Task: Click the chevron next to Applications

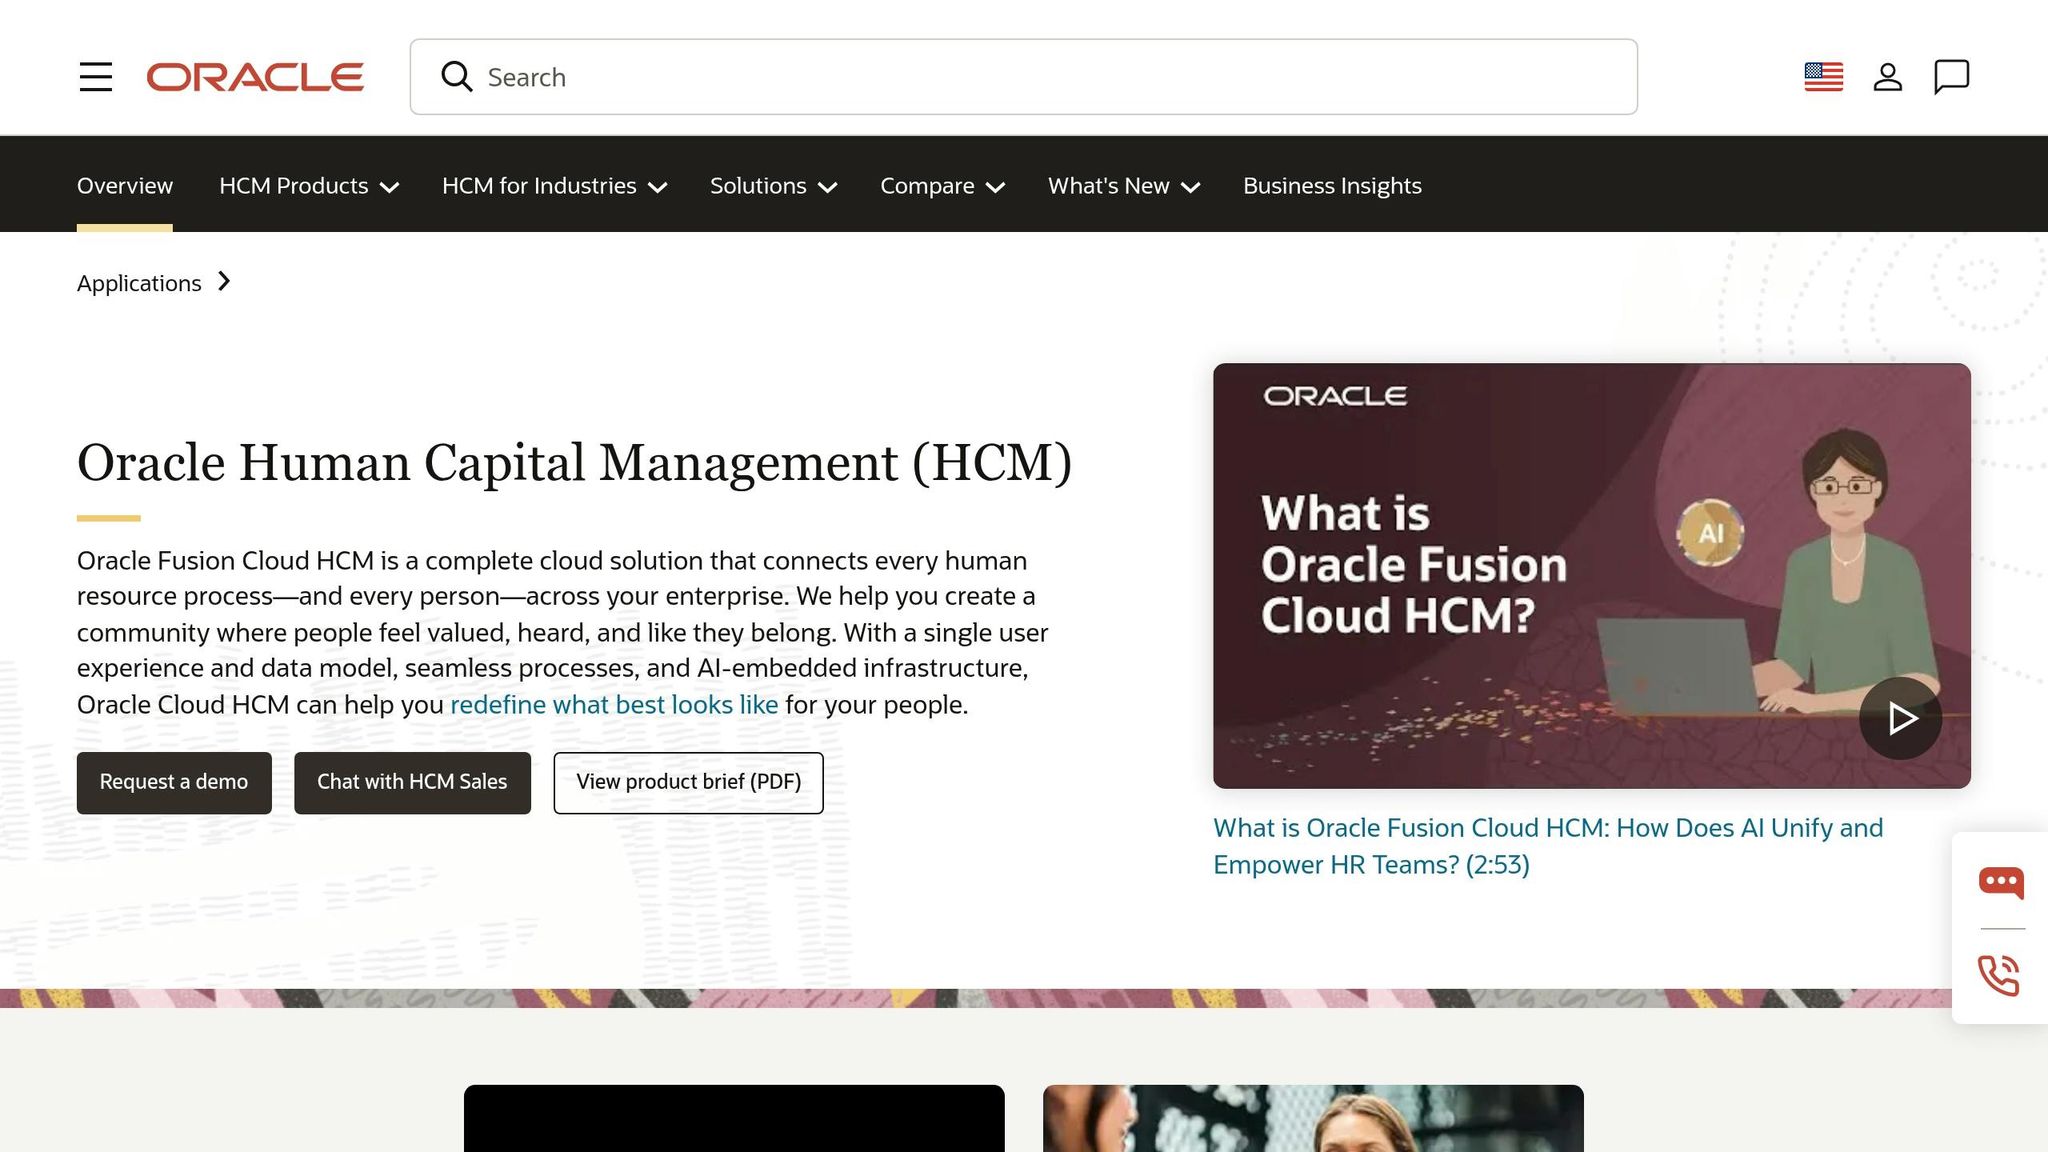Action: pos(224,282)
